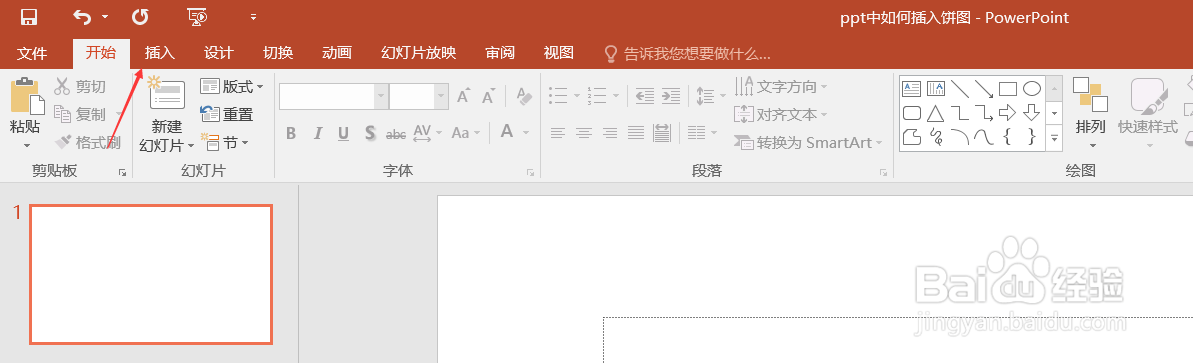Click the decrease list level icon
The height and width of the screenshot is (363, 1193).
pos(645,96)
